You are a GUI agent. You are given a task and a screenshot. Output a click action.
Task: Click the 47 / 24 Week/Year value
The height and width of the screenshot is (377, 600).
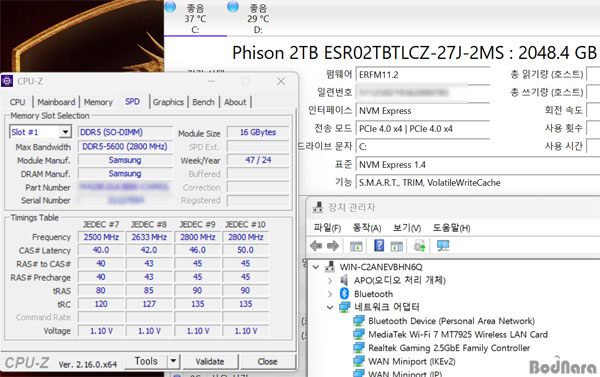(258, 160)
